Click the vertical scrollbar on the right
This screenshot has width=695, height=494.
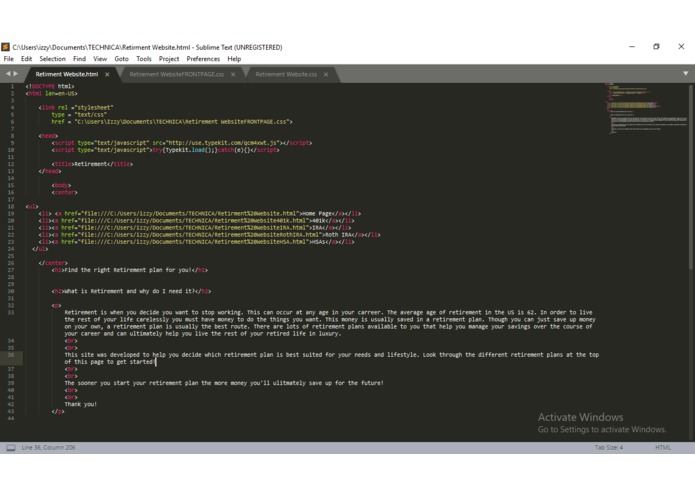[x=691, y=177]
